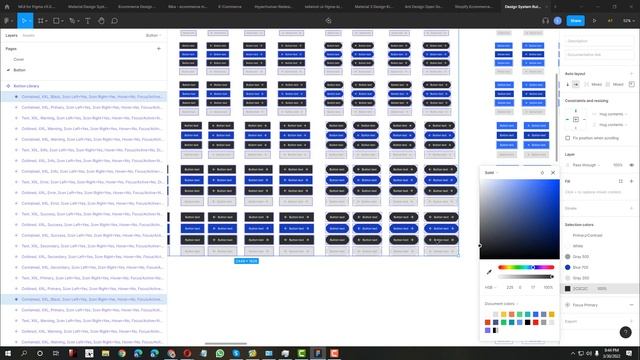Toggle layer visibility eye icon
640x360 pixels.
click(x=631, y=165)
